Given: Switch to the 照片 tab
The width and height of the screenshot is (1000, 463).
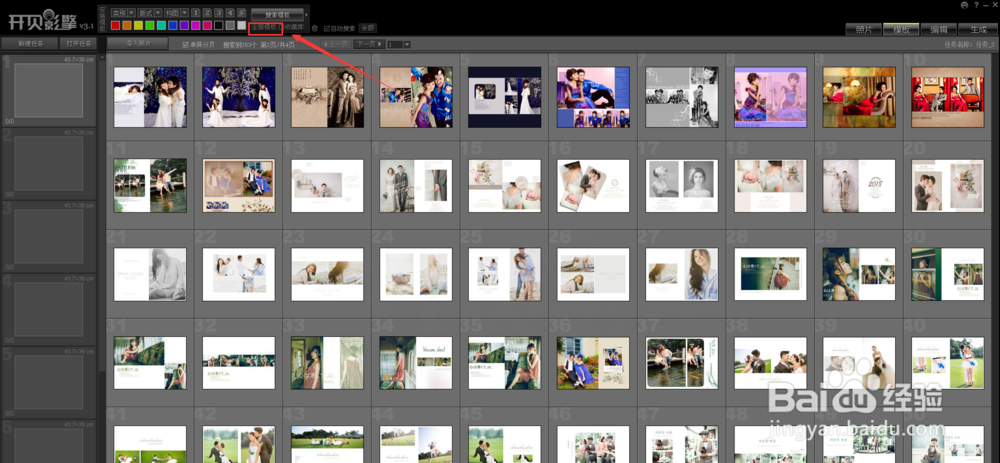Looking at the screenshot, I should pyautogui.click(x=864, y=29).
